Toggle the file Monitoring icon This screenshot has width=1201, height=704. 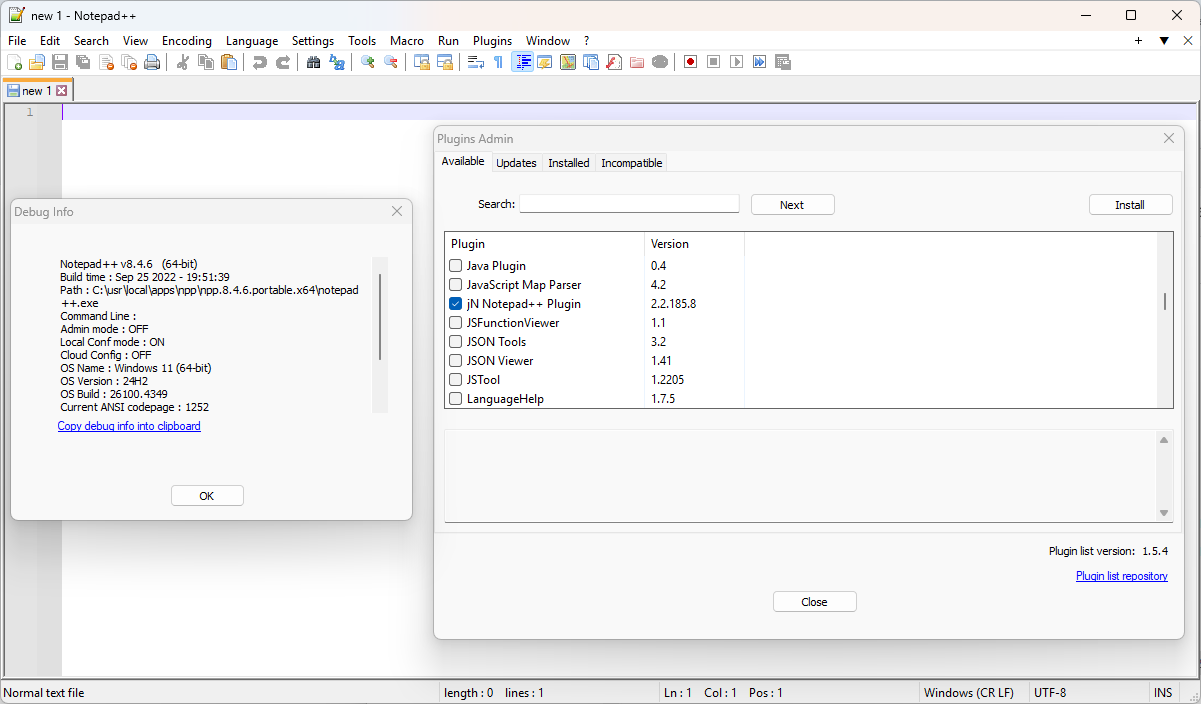(660, 62)
